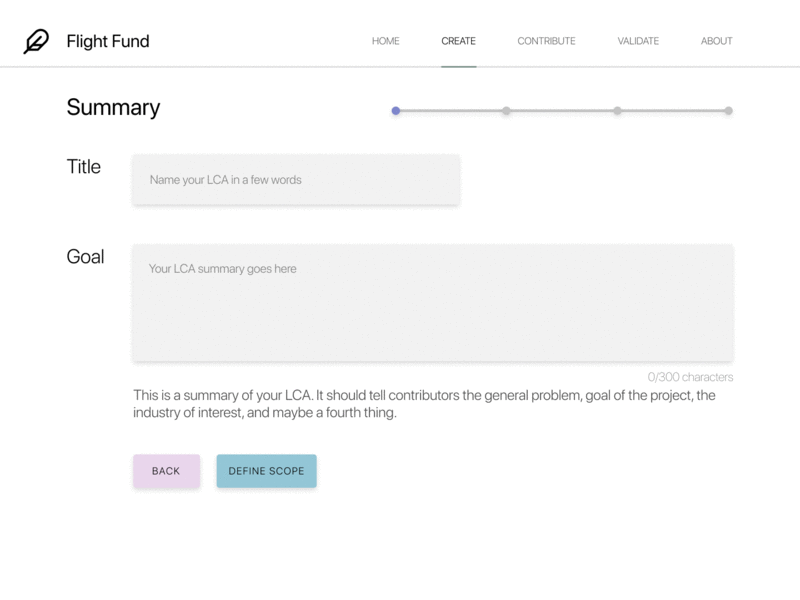
Task: Navigate to the VALIDATE page
Action: click(638, 41)
